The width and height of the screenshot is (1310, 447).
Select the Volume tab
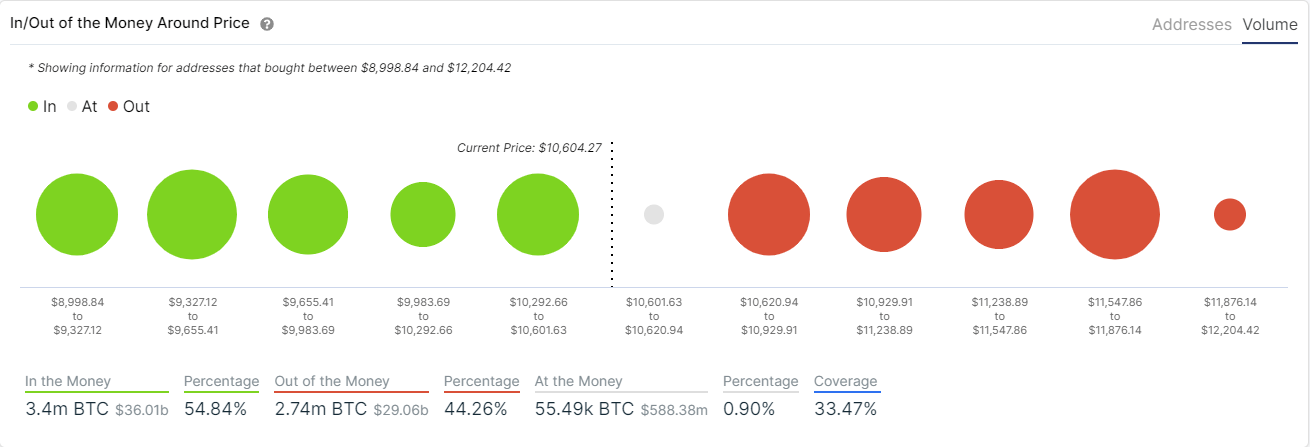point(1270,24)
